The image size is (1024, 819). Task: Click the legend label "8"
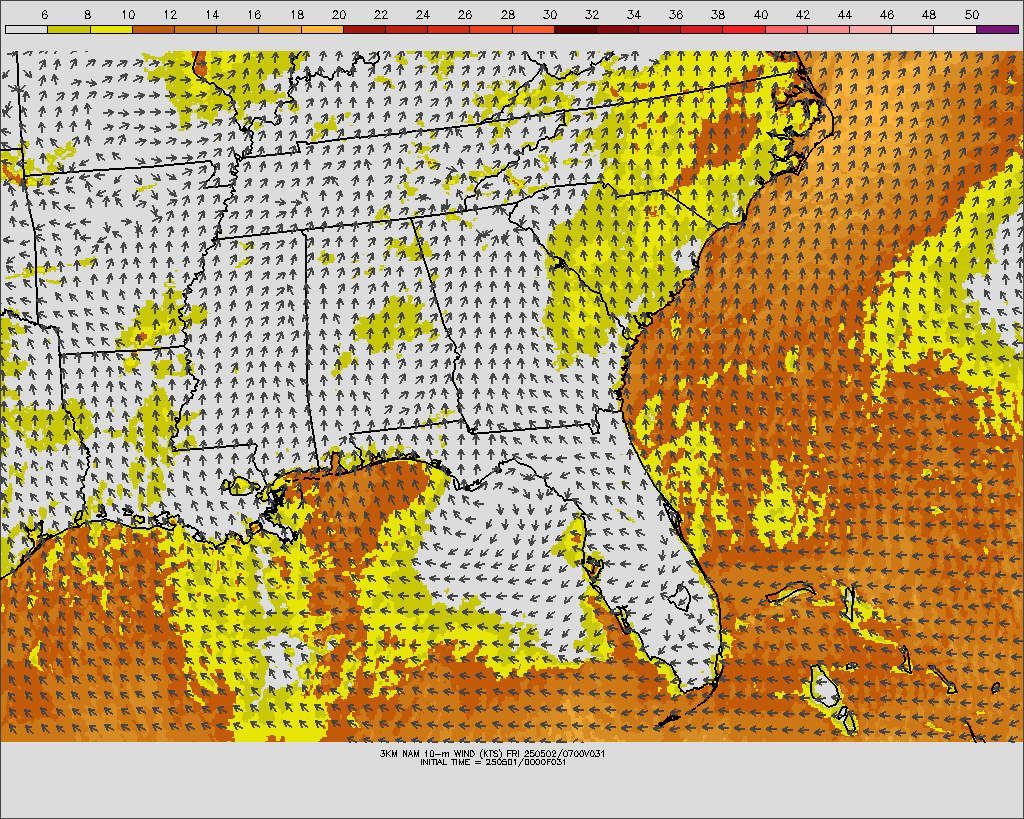(87, 14)
